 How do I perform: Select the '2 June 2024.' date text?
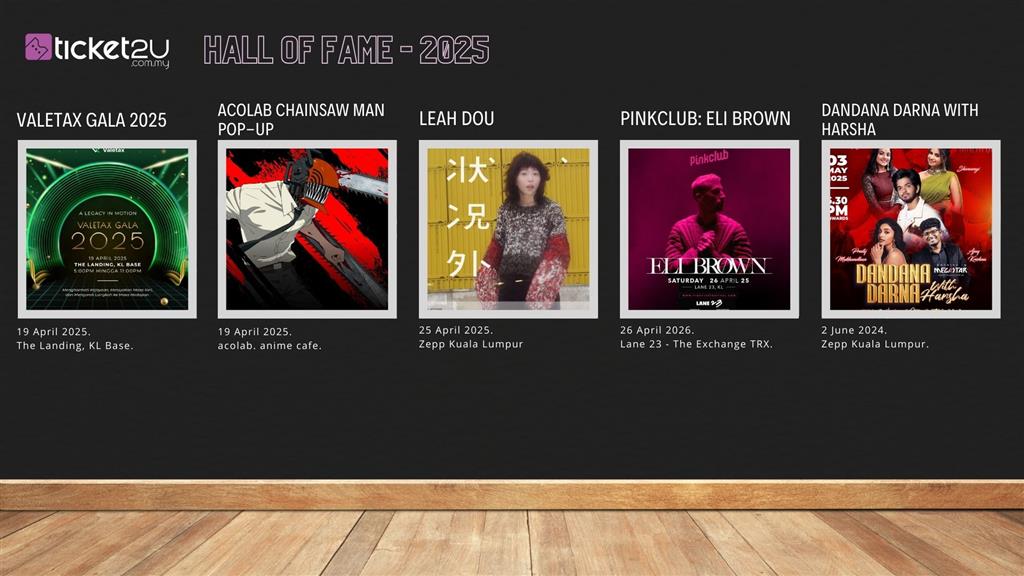click(854, 329)
